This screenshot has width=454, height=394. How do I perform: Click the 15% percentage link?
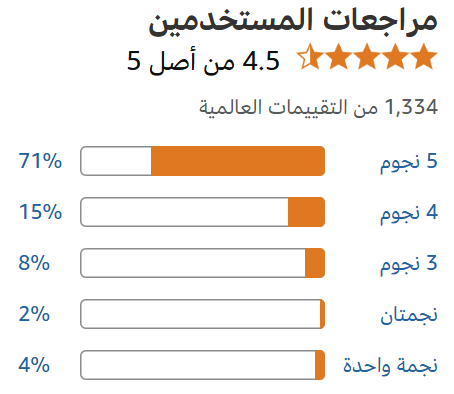[40, 212]
